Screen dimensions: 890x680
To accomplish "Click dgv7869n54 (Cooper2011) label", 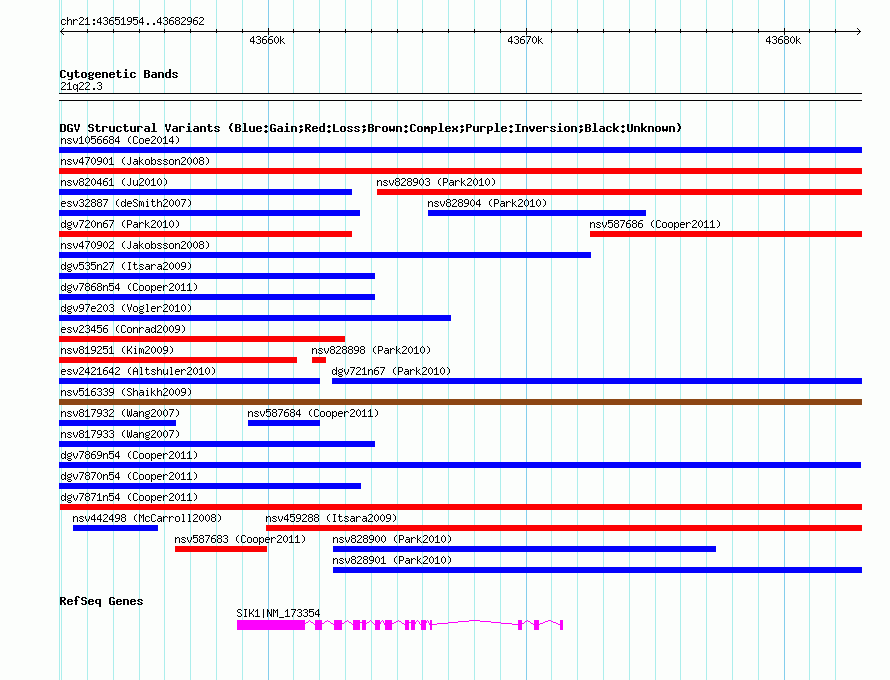I will pos(129,455).
